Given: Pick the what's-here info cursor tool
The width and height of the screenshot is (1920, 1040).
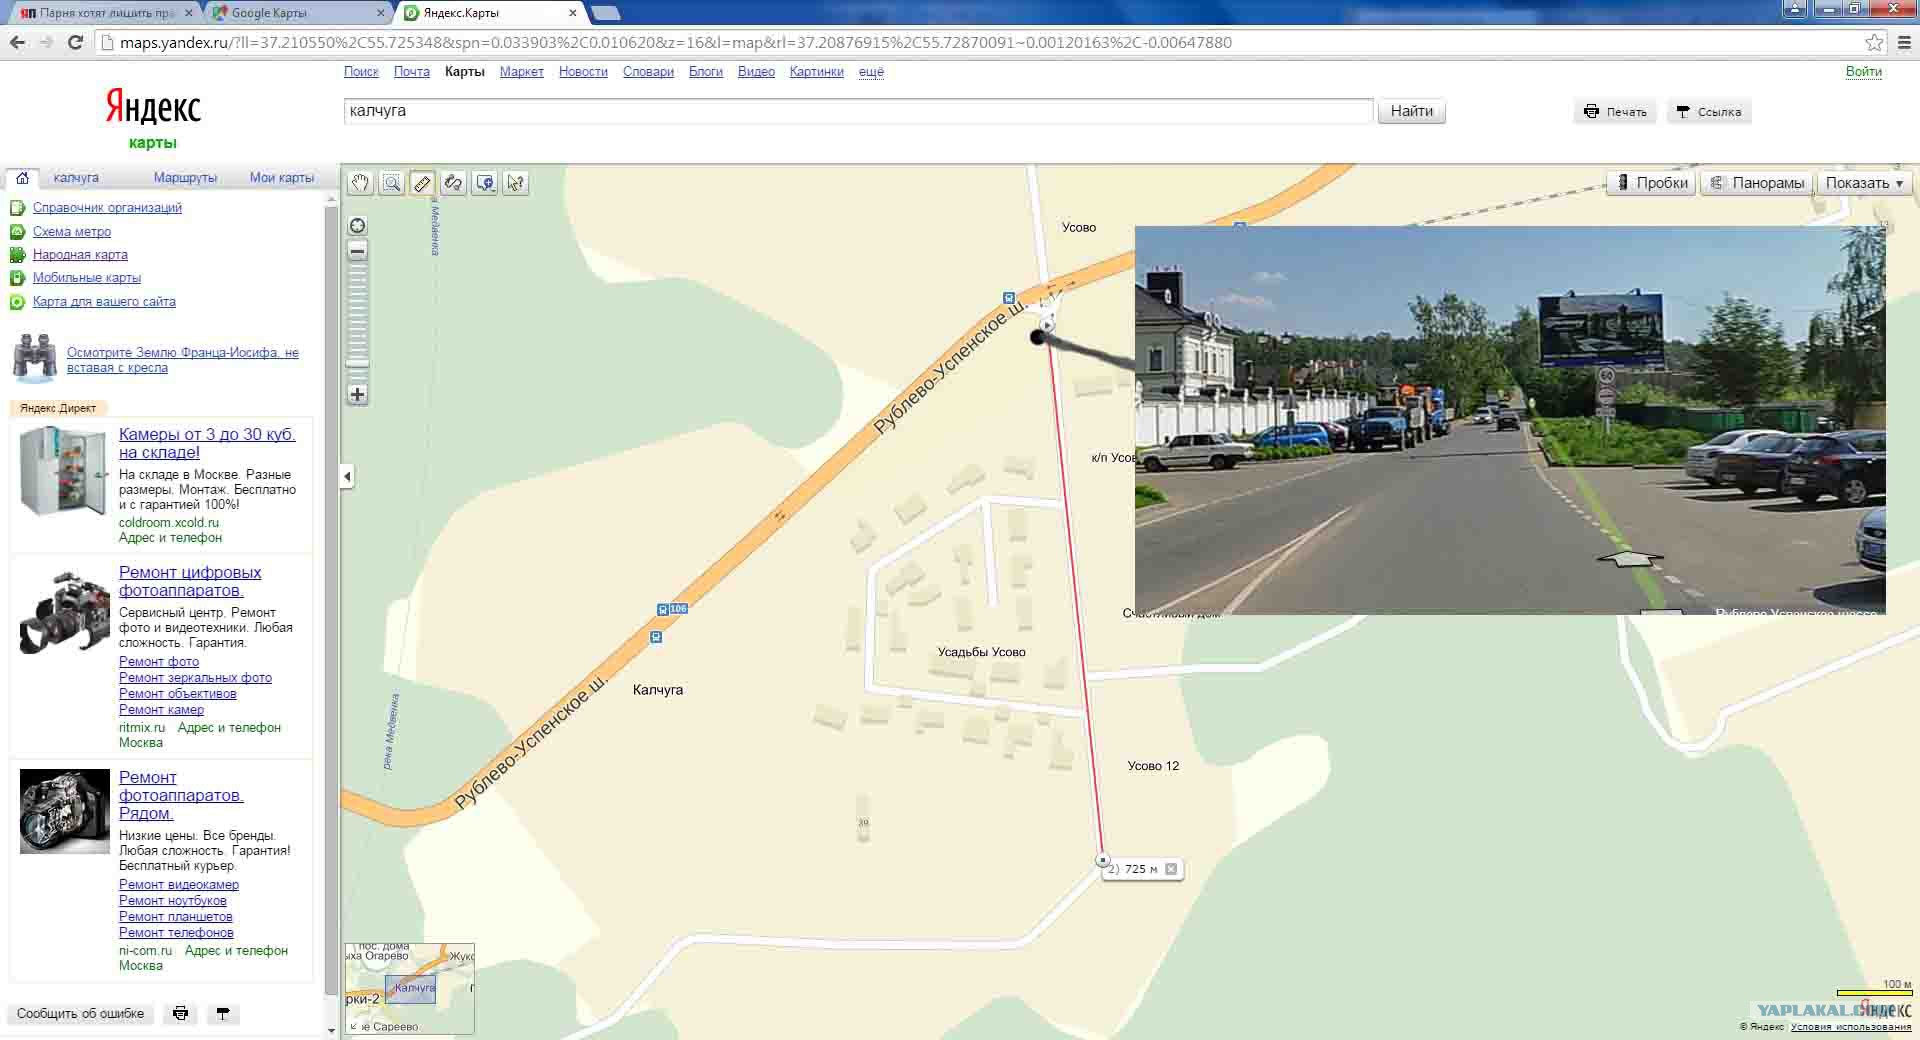Looking at the screenshot, I should pyautogui.click(x=515, y=183).
